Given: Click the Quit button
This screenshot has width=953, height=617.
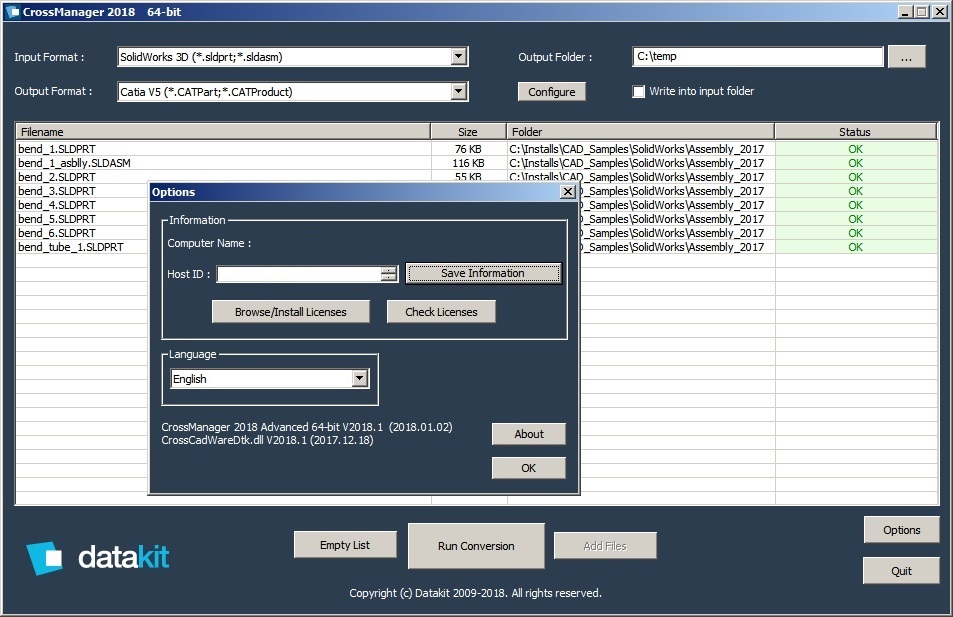Looking at the screenshot, I should point(901,571).
